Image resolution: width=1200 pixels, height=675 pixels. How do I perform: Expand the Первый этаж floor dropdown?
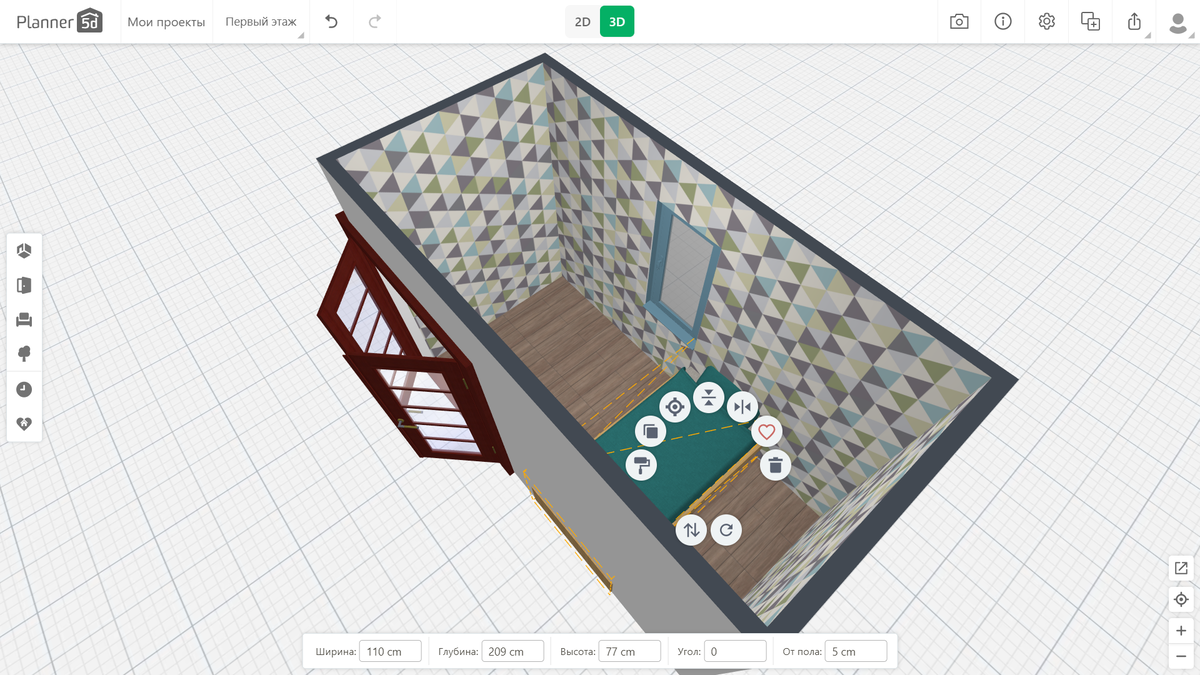click(x=261, y=22)
